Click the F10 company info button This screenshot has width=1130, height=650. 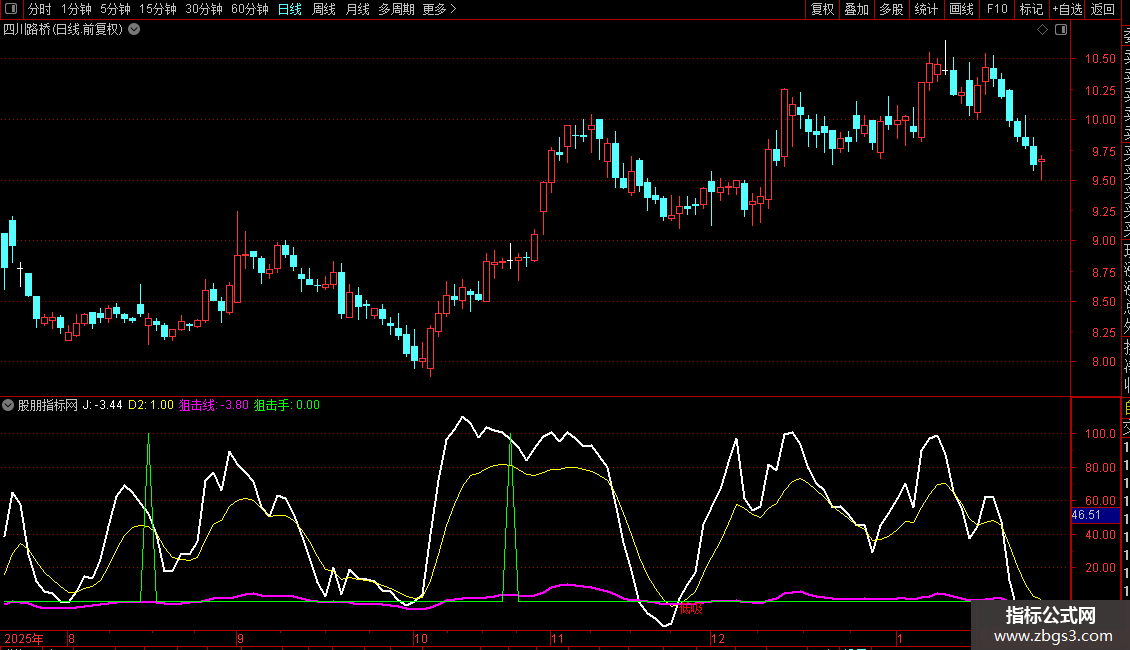tap(997, 9)
